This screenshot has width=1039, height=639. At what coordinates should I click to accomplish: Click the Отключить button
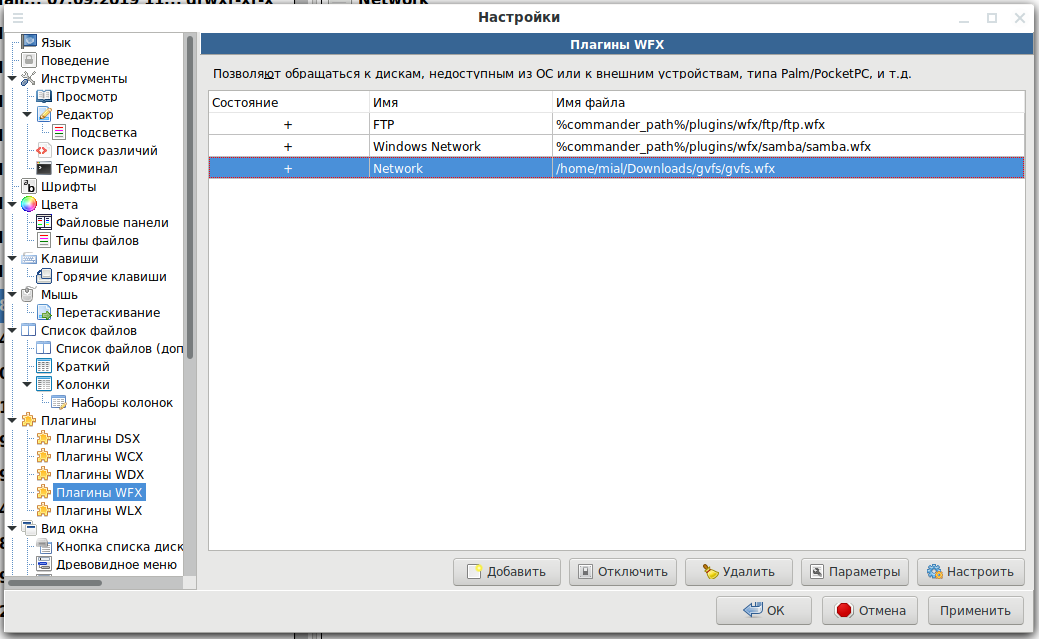point(623,571)
